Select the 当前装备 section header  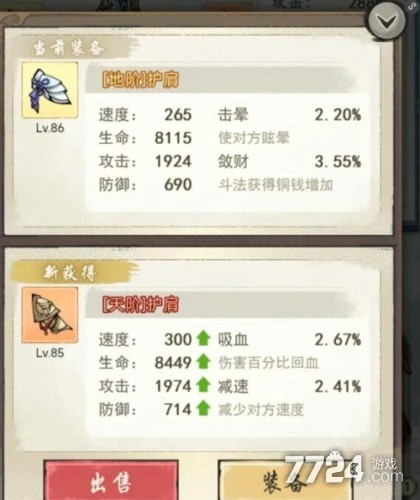(69, 49)
